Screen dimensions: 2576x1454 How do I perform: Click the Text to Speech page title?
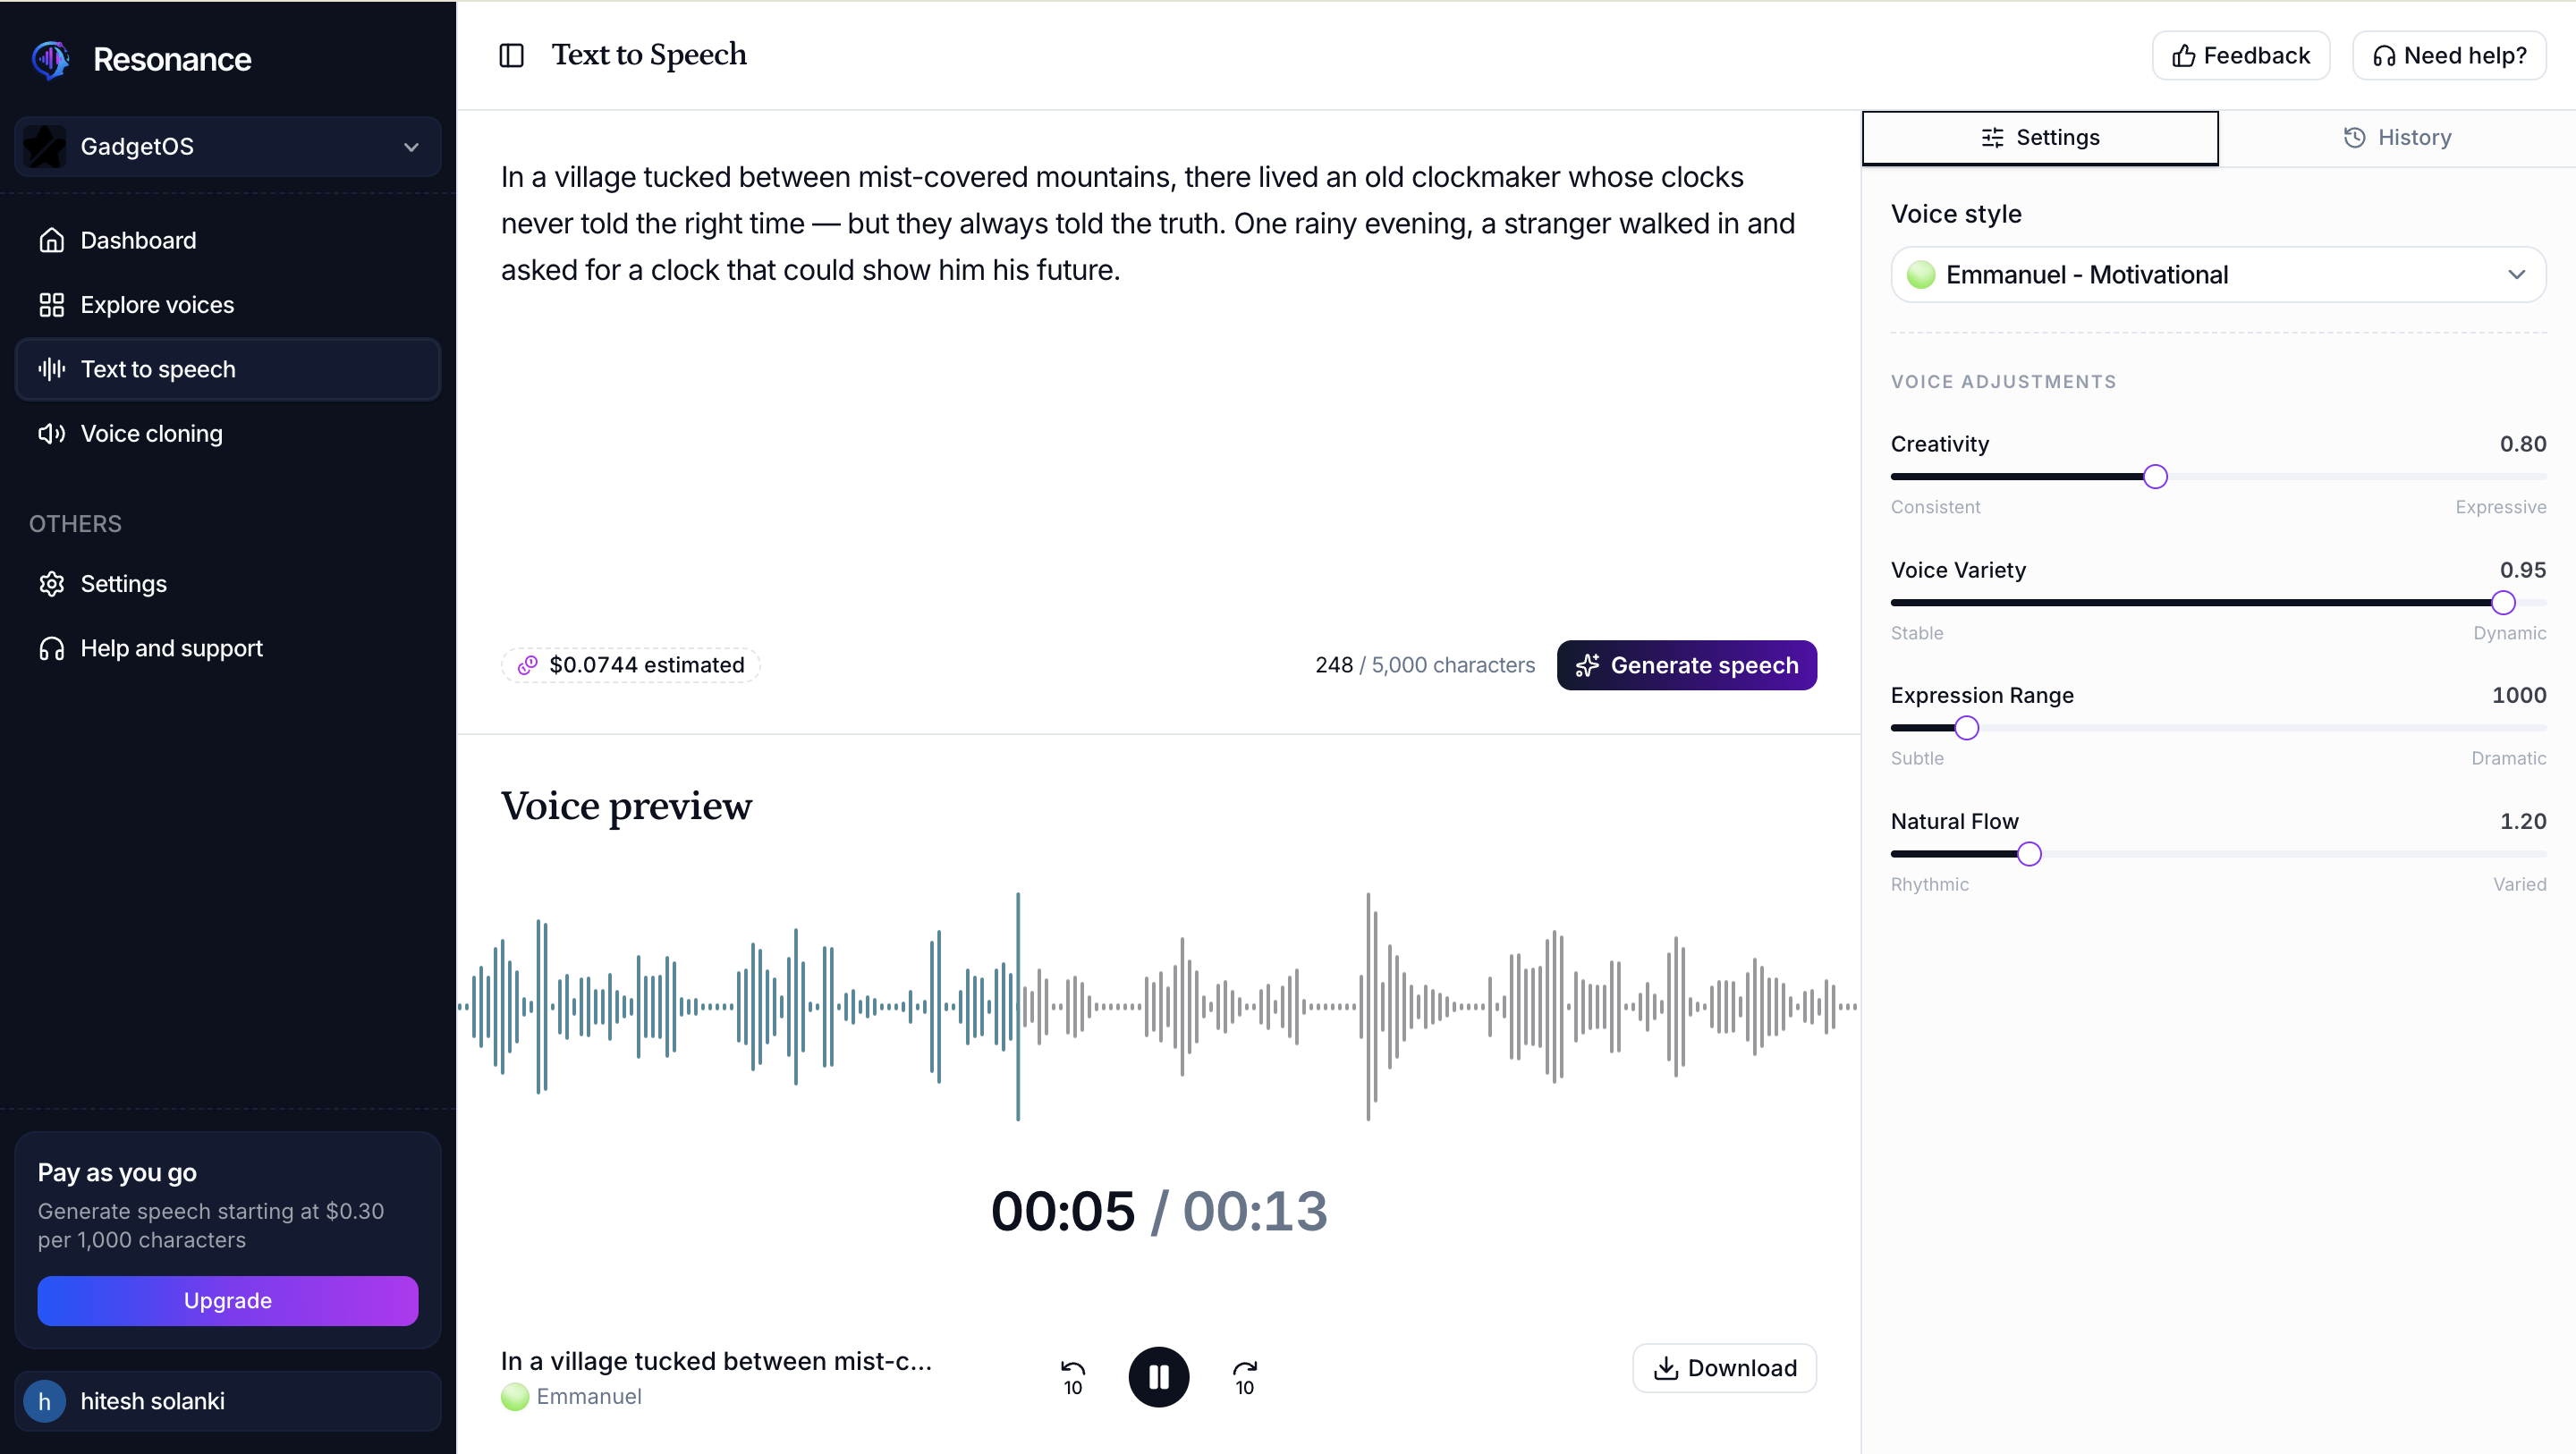(x=649, y=55)
